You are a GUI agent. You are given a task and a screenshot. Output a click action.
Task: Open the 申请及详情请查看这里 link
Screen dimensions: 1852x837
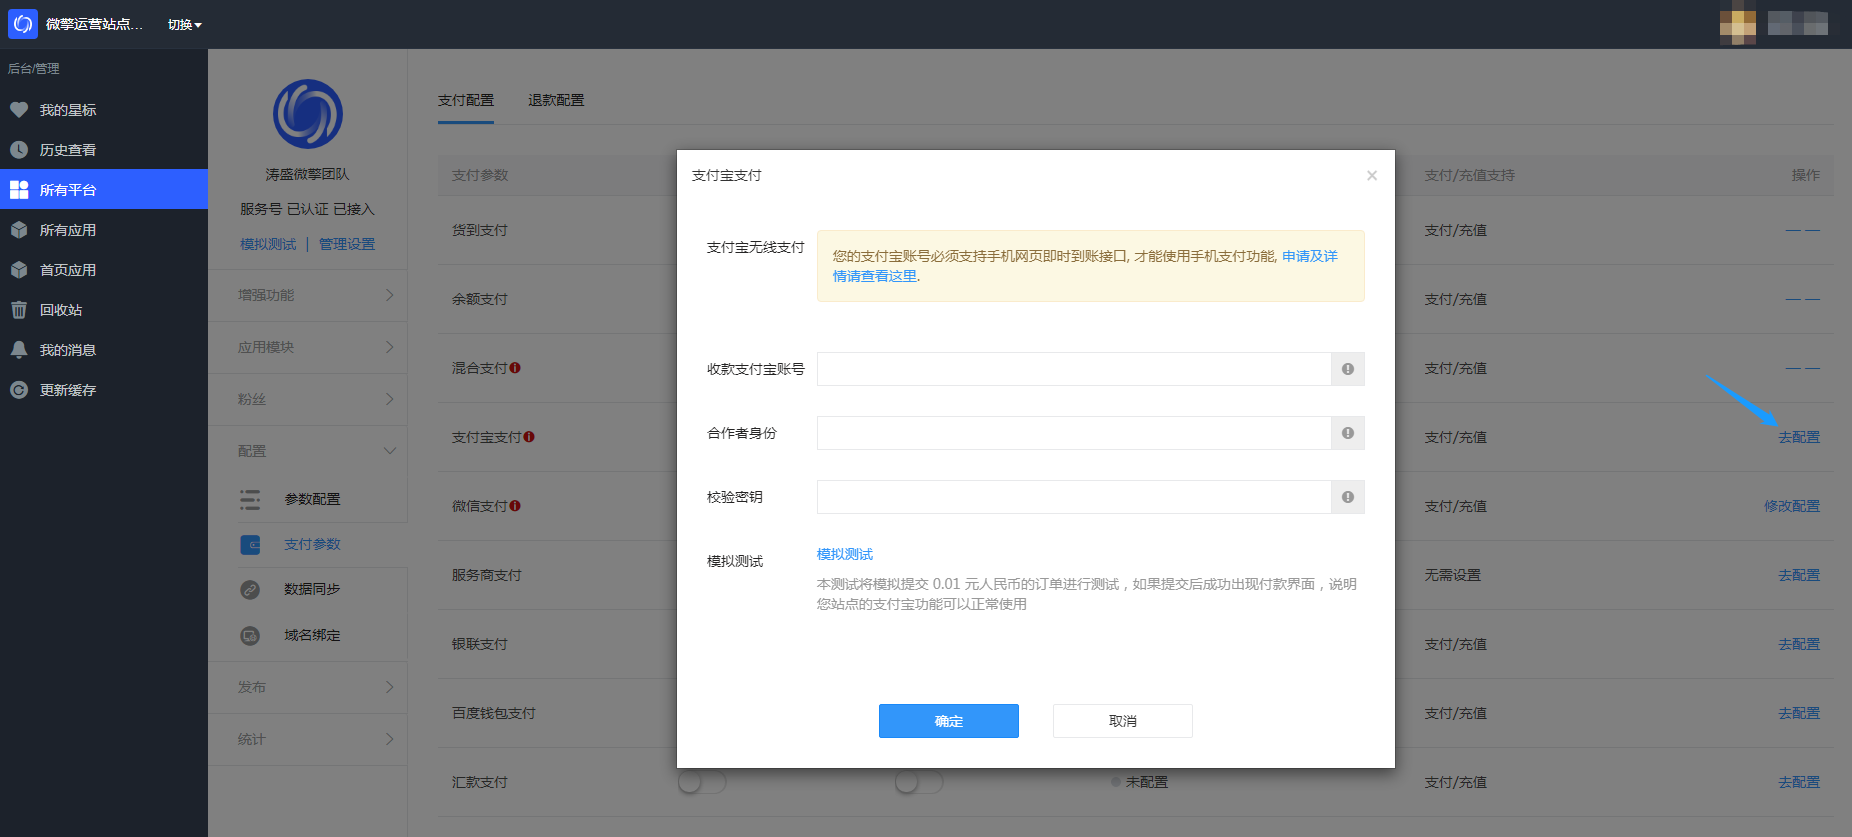[1085, 266]
